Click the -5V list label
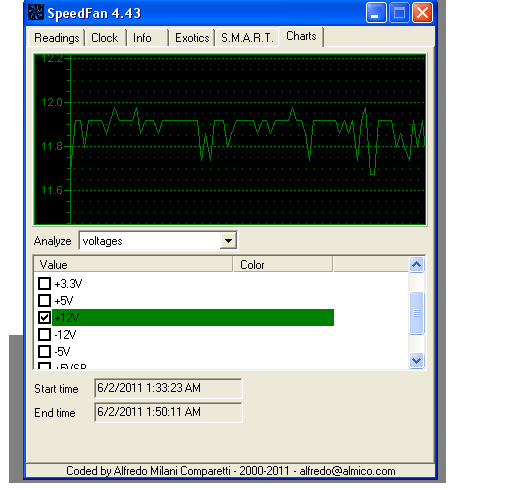Image resolution: width=512 pixels, height=490 pixels. click(x=62, y=351)
